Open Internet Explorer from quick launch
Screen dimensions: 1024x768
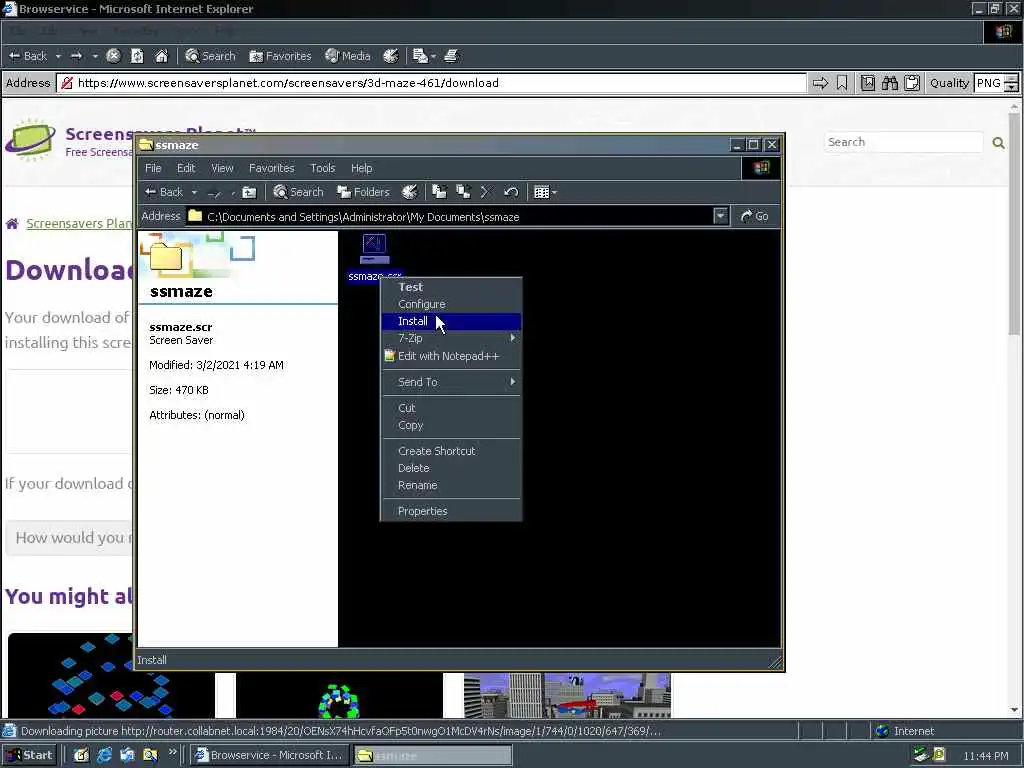tap(104, 755)
